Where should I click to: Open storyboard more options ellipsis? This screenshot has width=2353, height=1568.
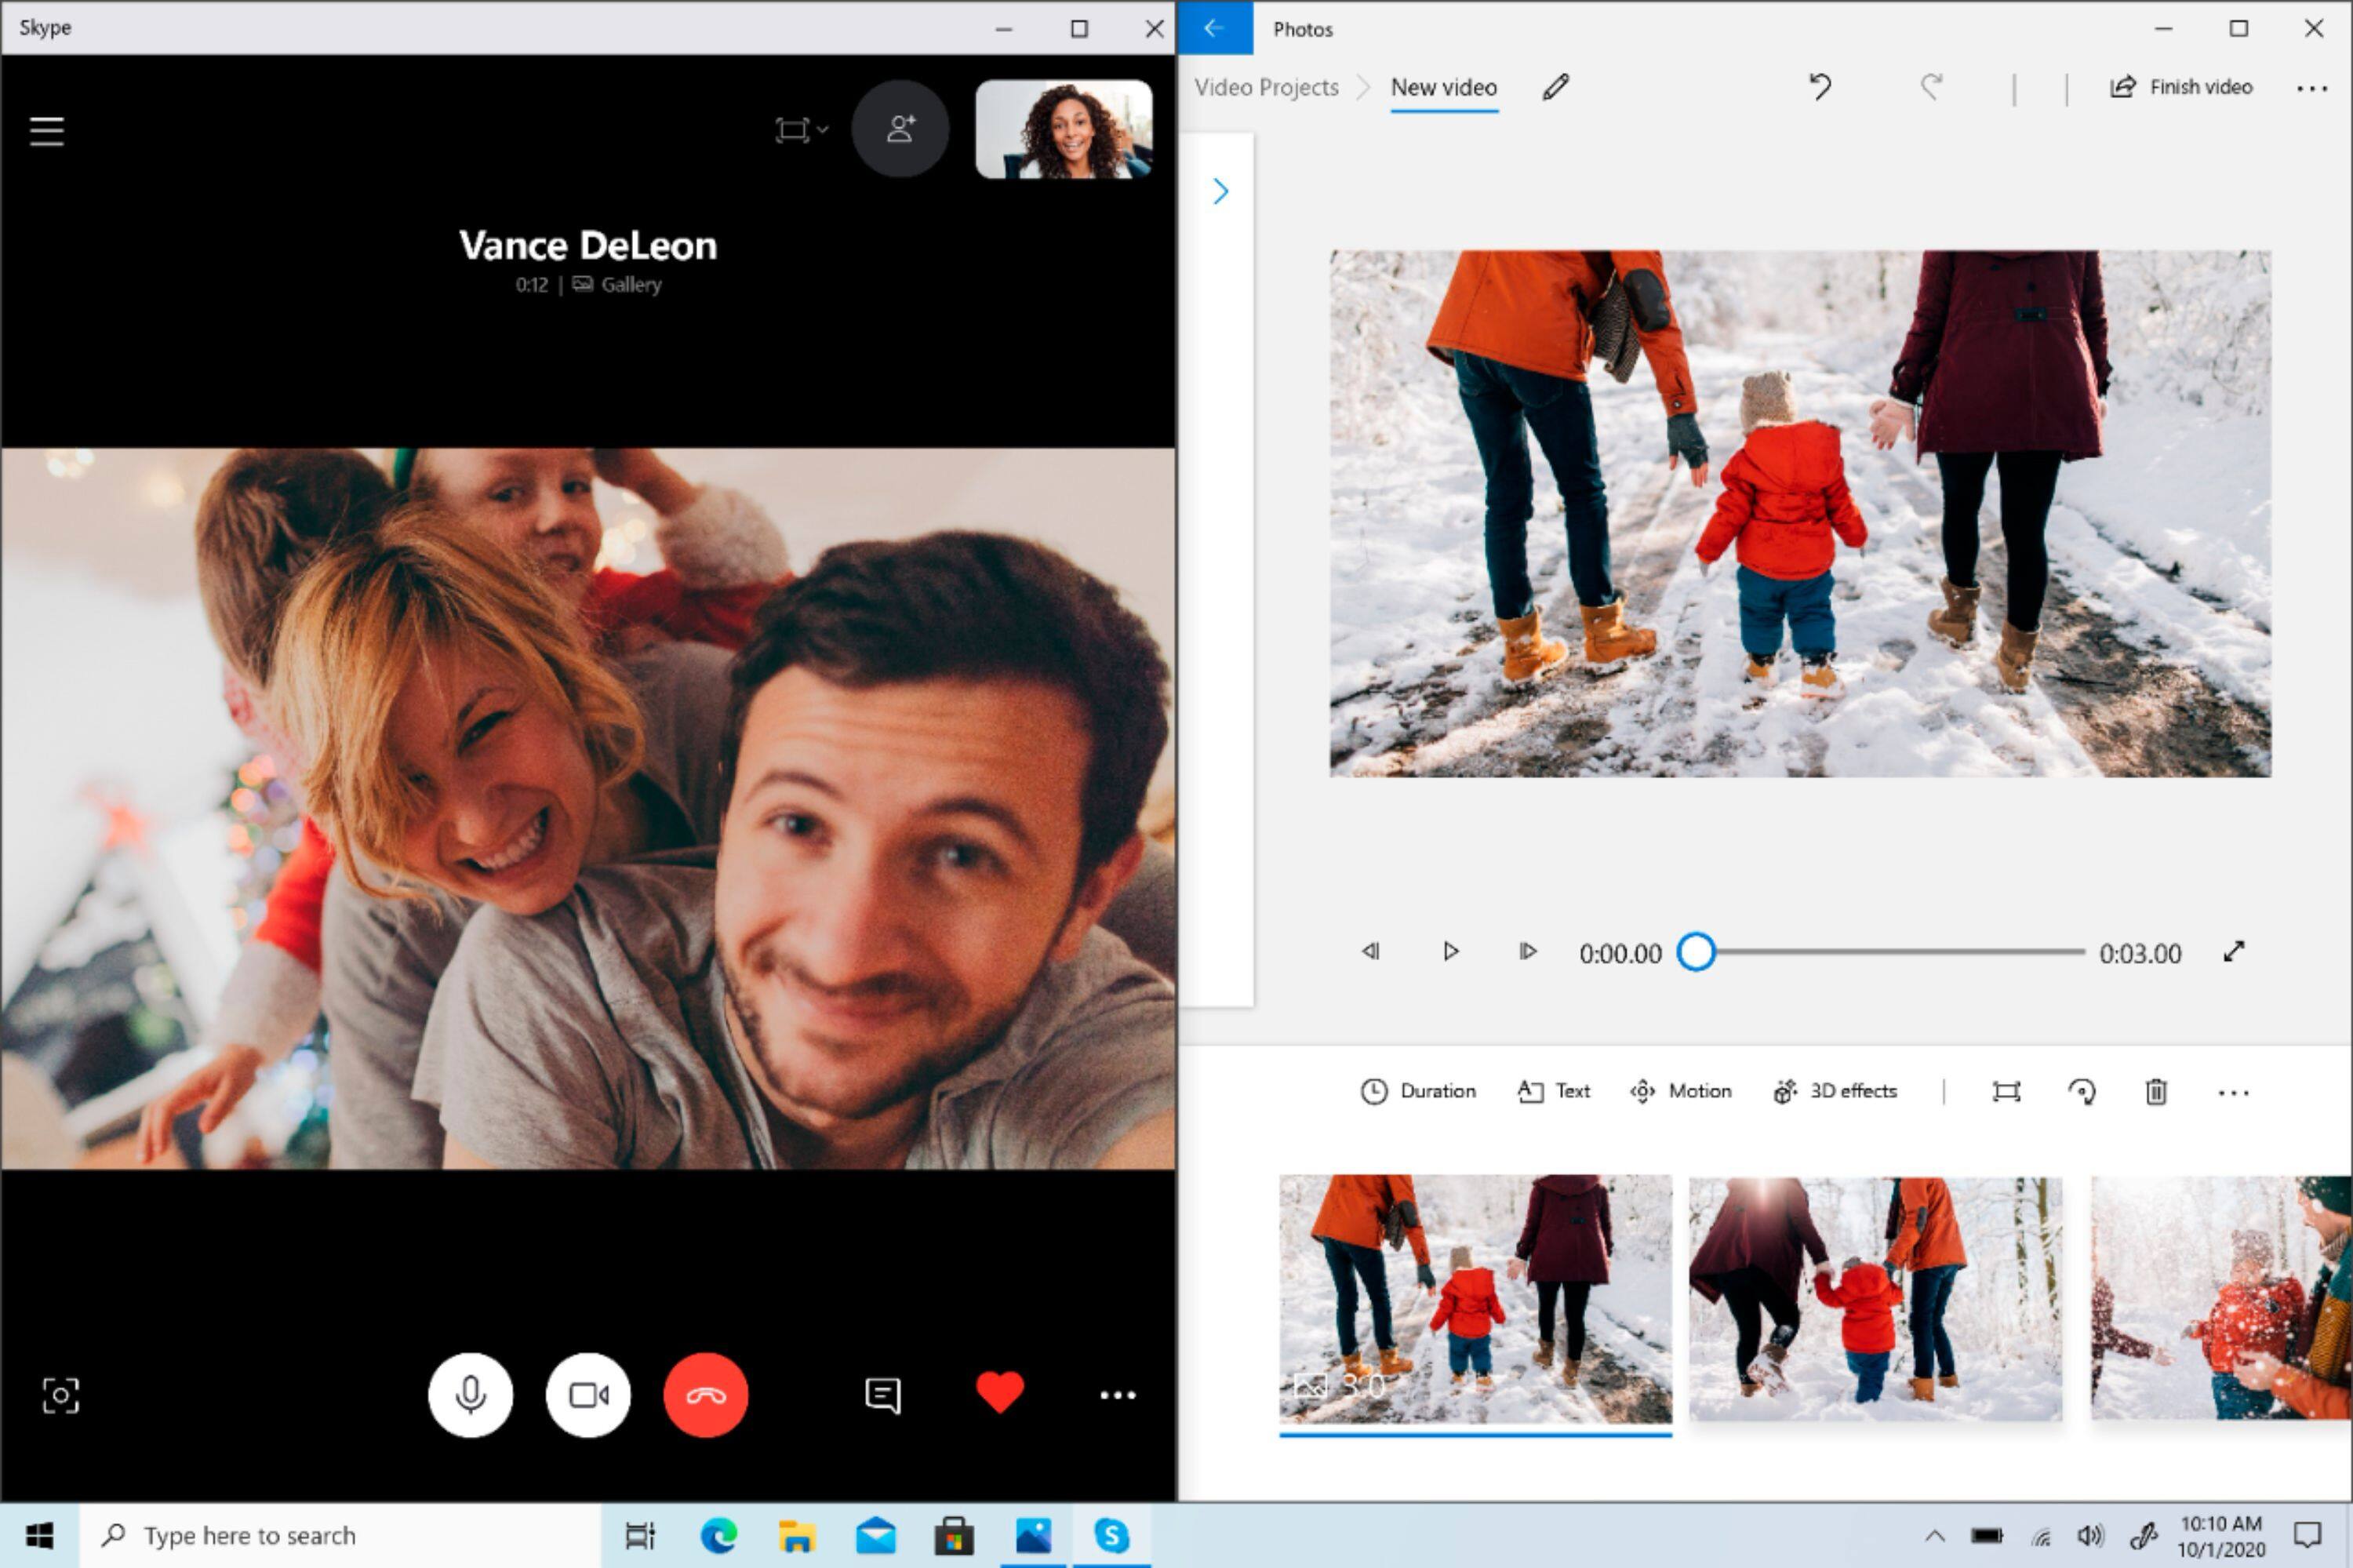[x=2233, y=1093]
